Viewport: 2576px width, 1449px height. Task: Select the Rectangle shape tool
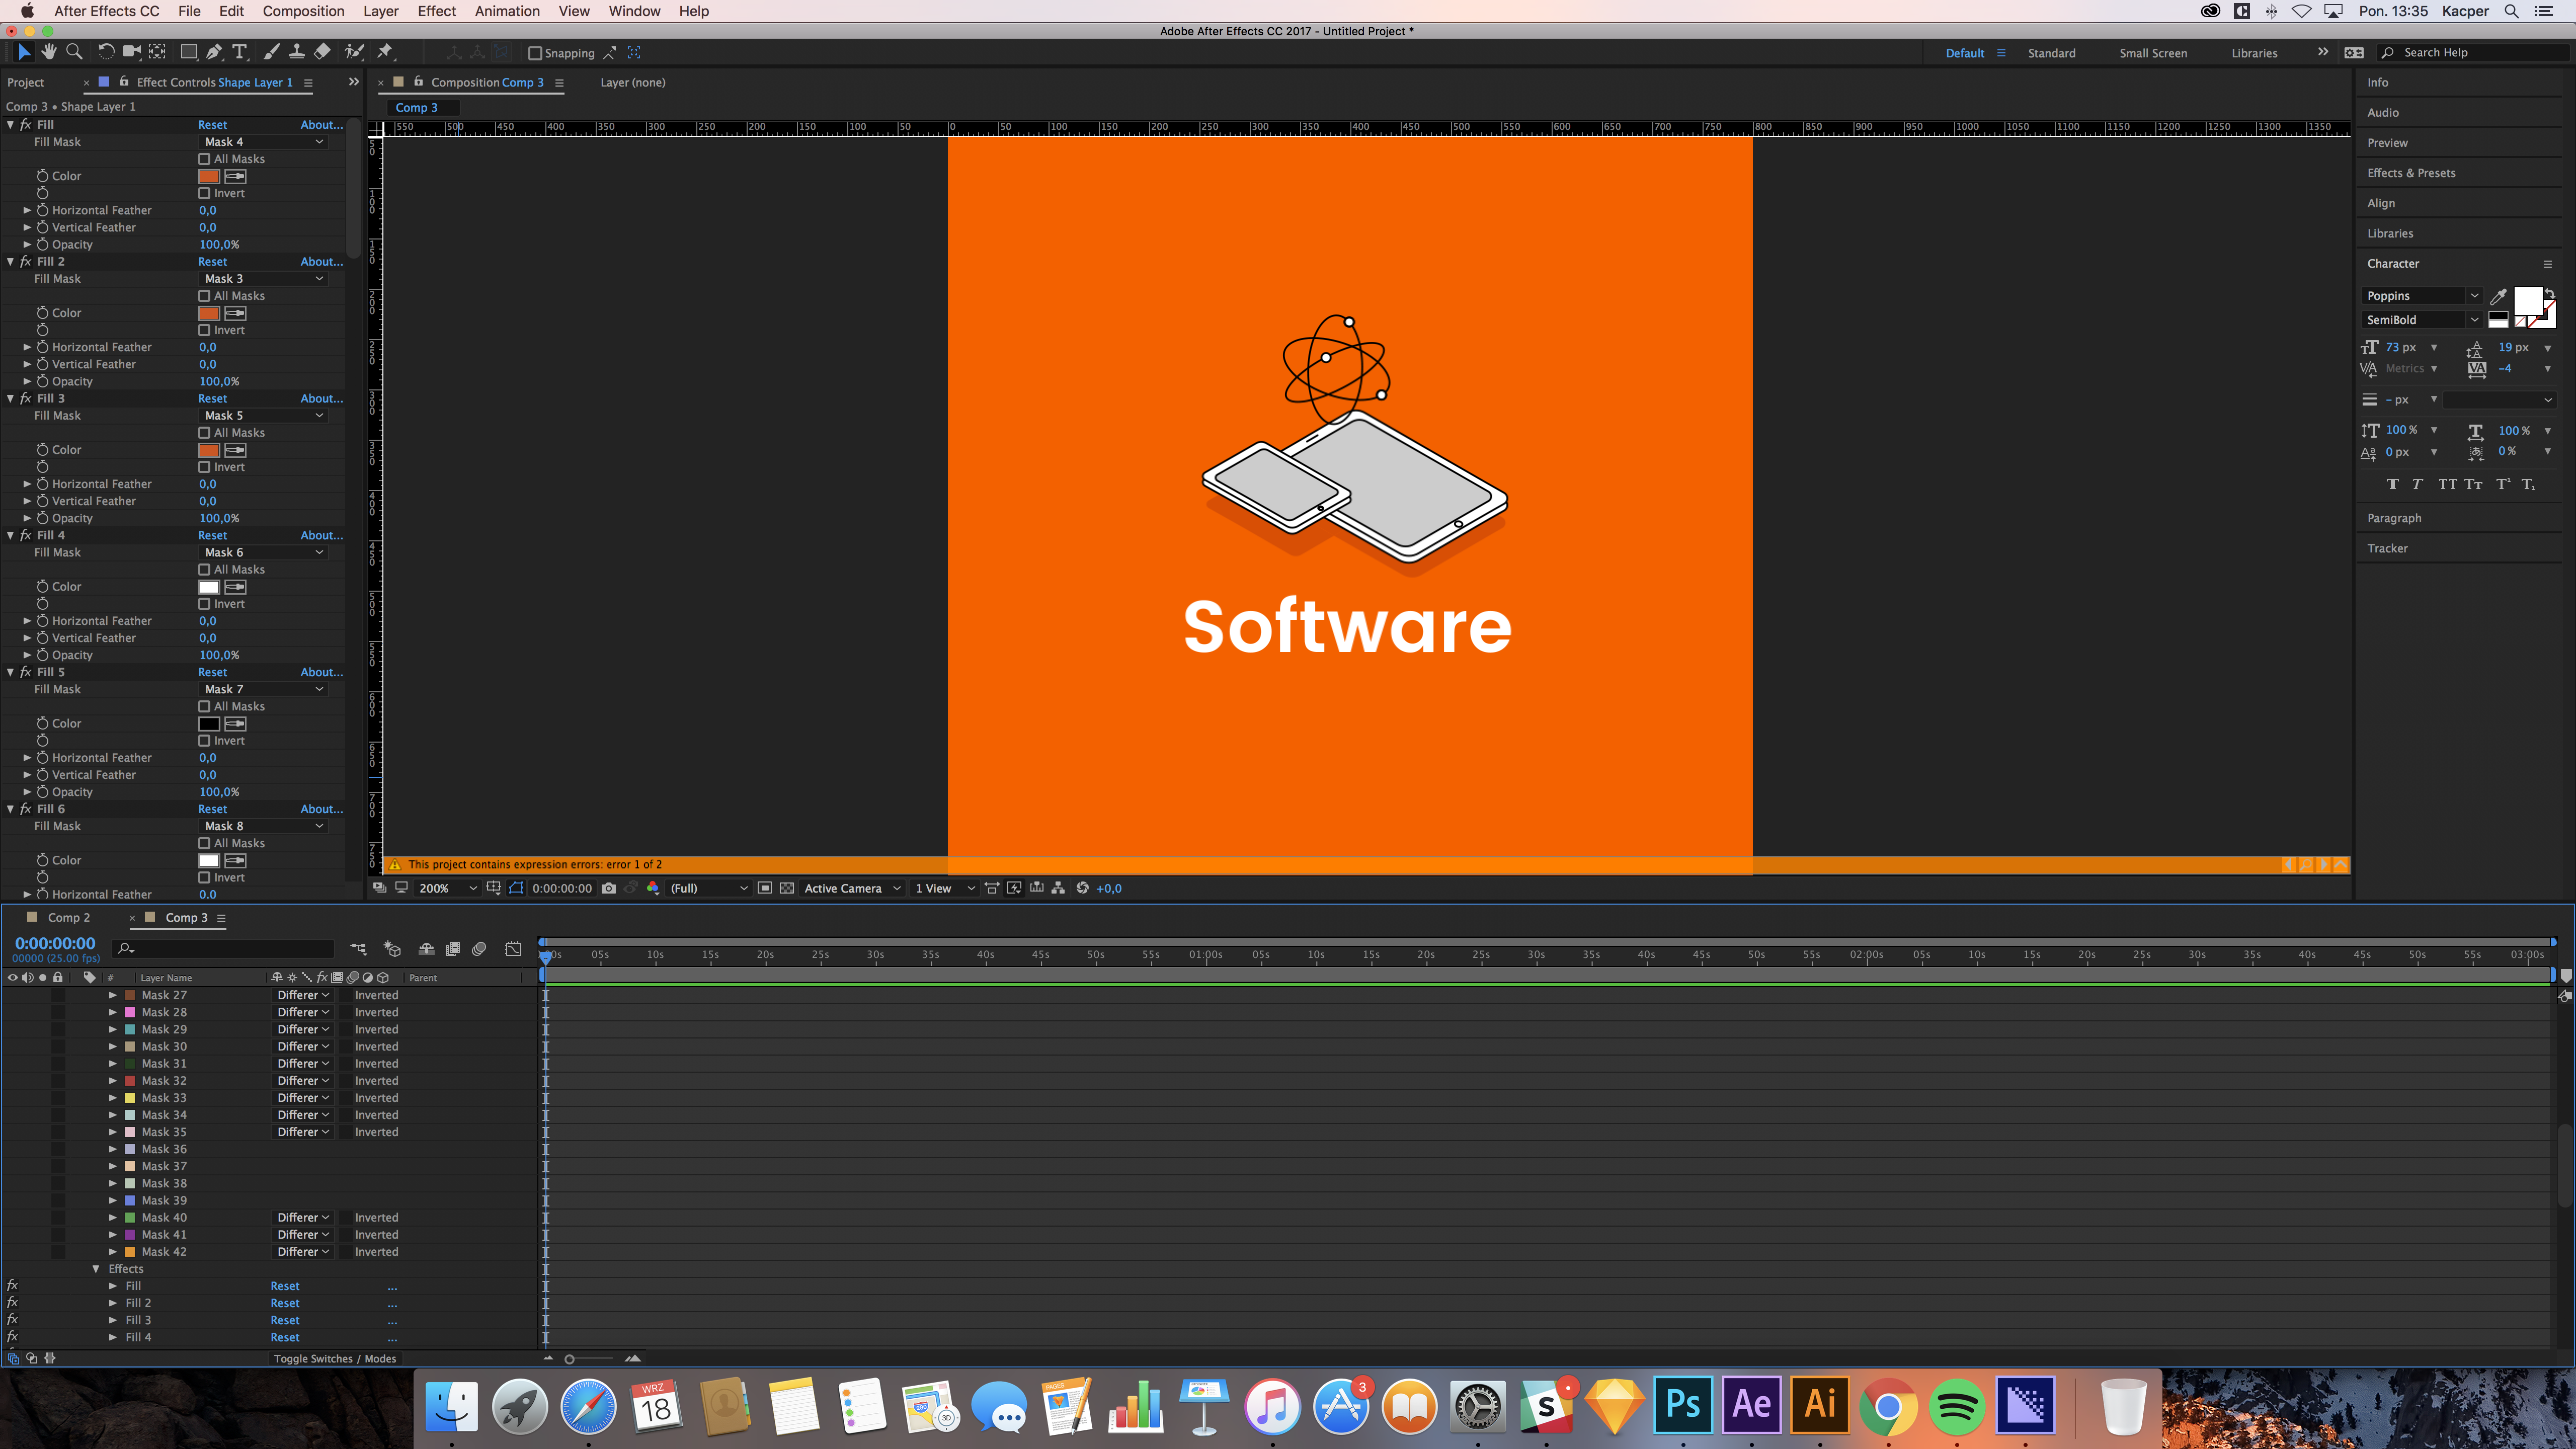click(x=188, y=52)
